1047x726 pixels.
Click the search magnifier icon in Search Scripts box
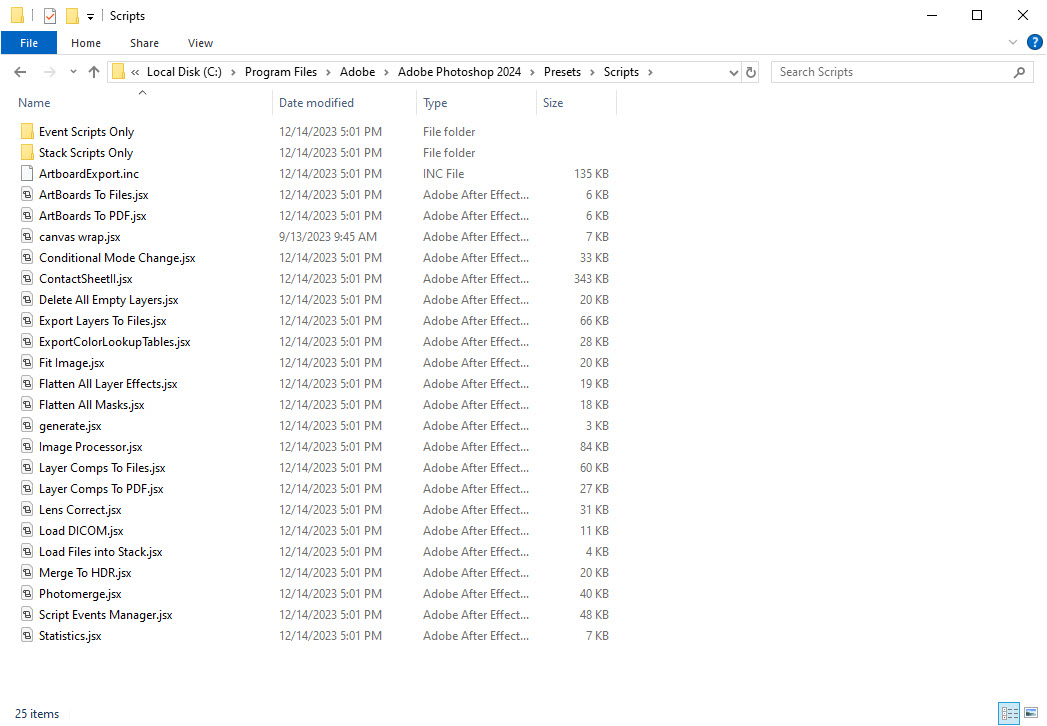pyautogui.click(x=1019, y=71)
